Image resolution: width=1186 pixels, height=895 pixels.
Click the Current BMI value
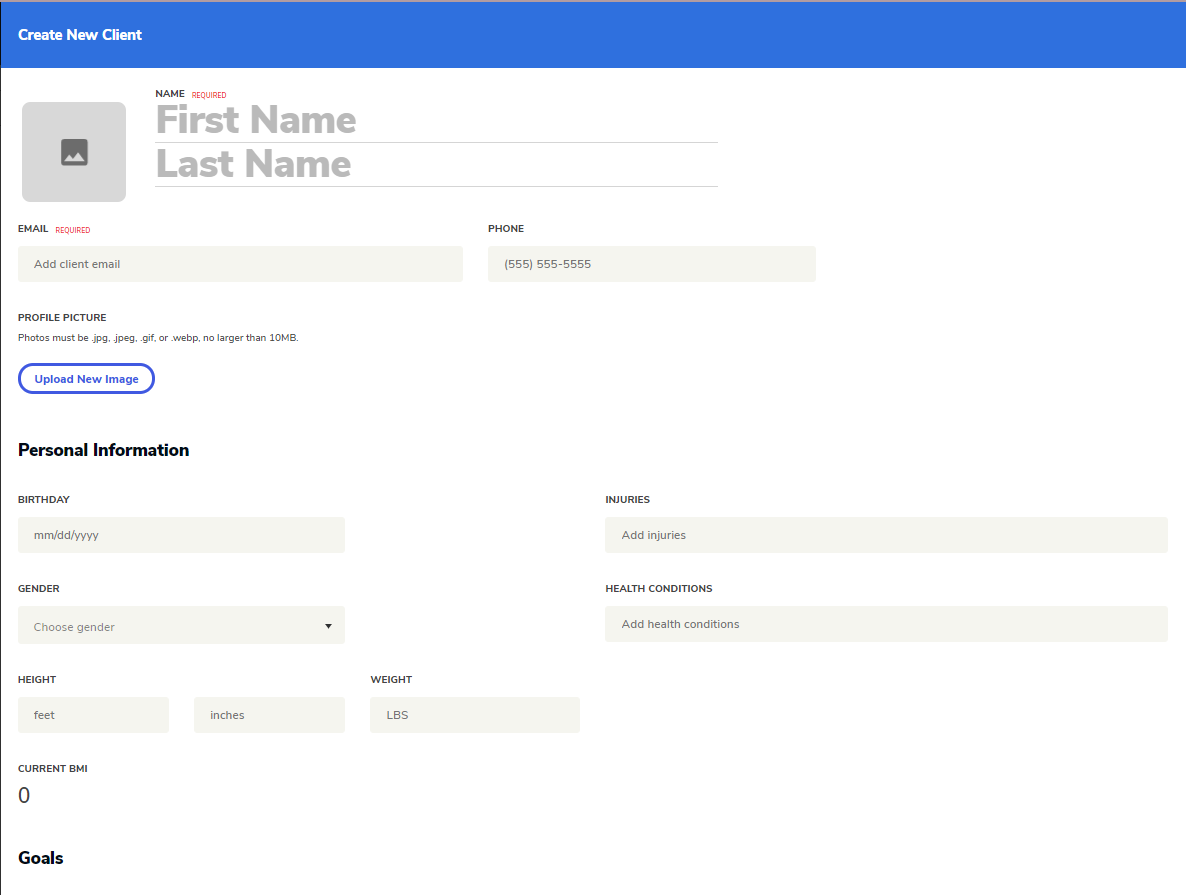click(x=24, y=796)
